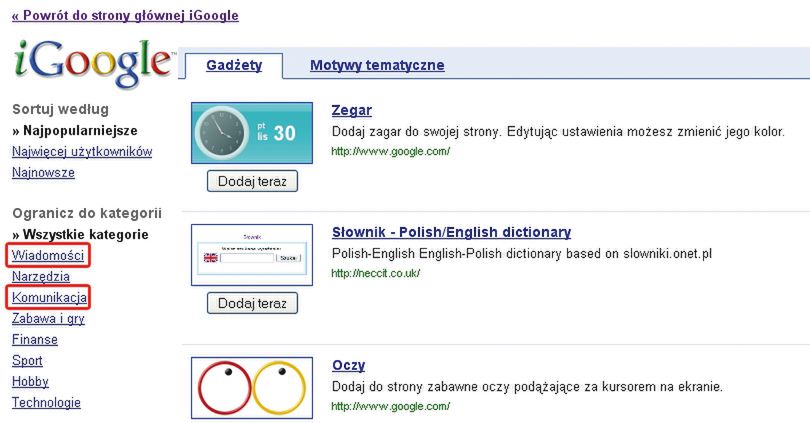Open the Zegar gadget title link
810x423 pixels.
(351, 110)
